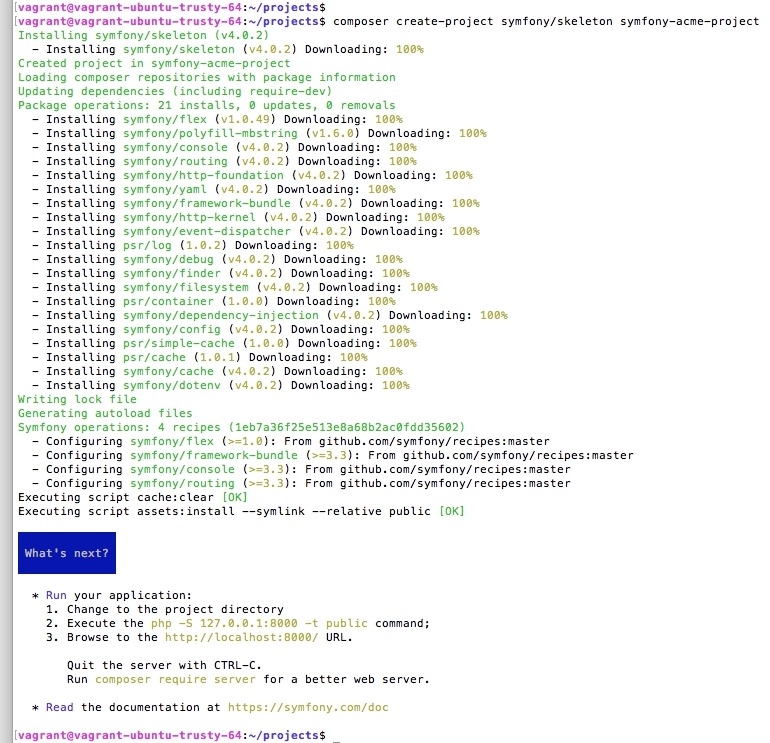Click the empty first prompt line at the top
Image resolution: width=770 pixels, height=743 pixels.
(170, 7)
